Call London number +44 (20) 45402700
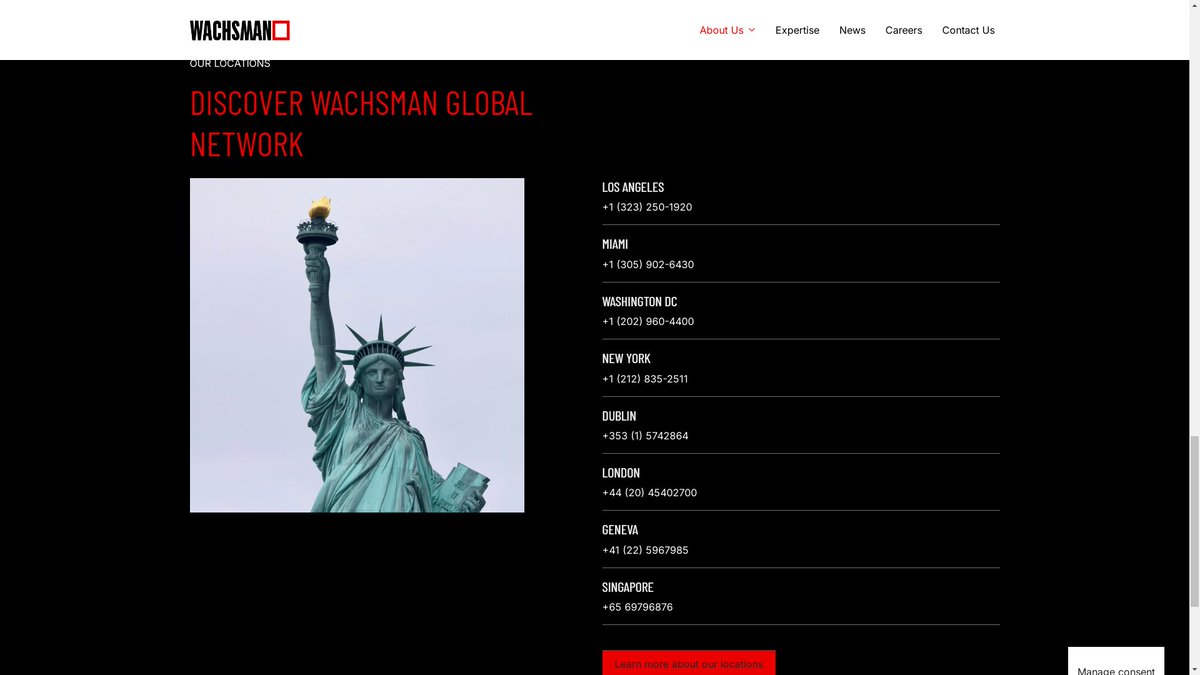Viewport: 1200px width, 675px height. (x=649, y=493)
